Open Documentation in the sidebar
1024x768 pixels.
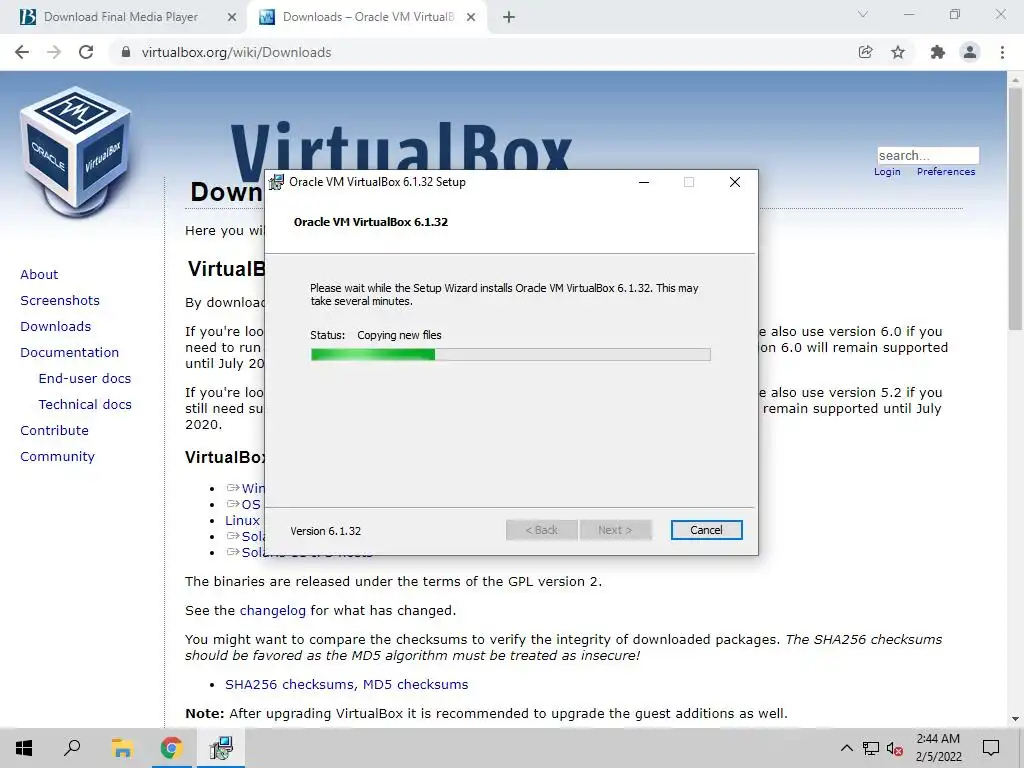(x=69, y=353)
